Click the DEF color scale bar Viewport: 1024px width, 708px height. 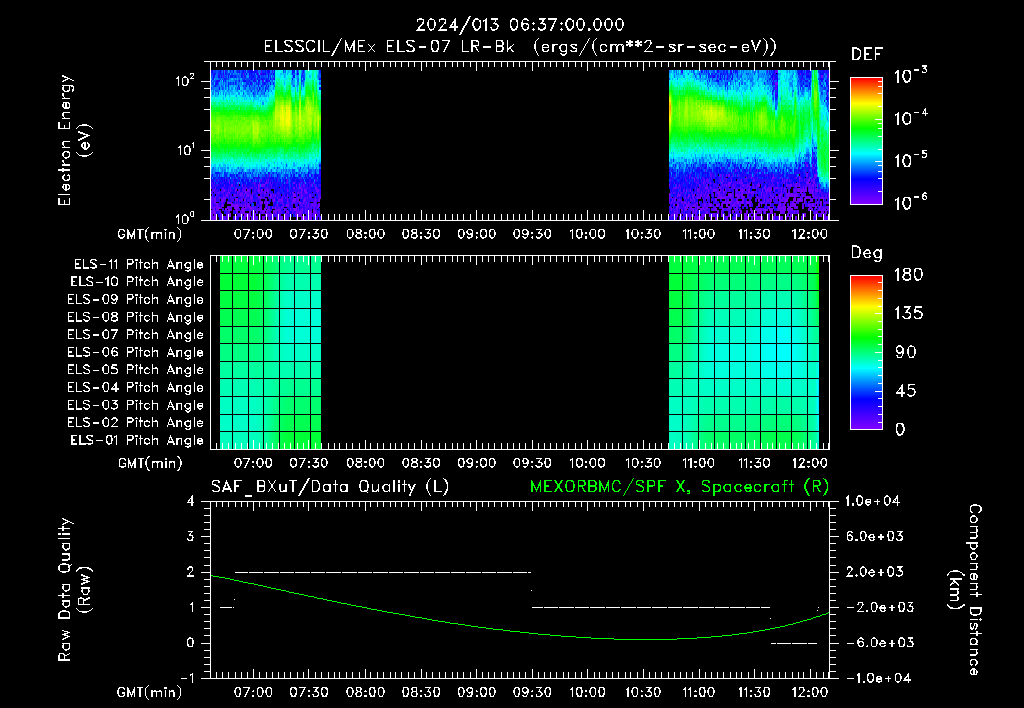click(866, 140)
